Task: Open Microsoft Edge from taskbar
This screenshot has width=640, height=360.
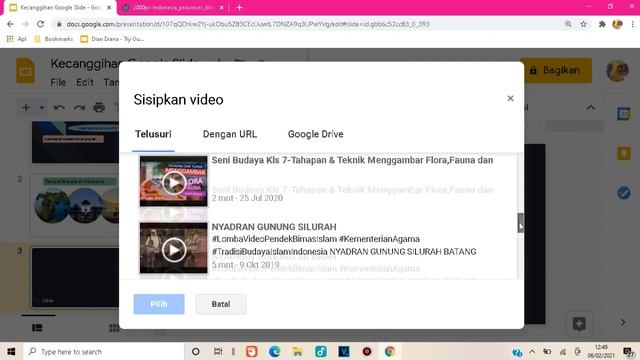Action: coord(275,351)
